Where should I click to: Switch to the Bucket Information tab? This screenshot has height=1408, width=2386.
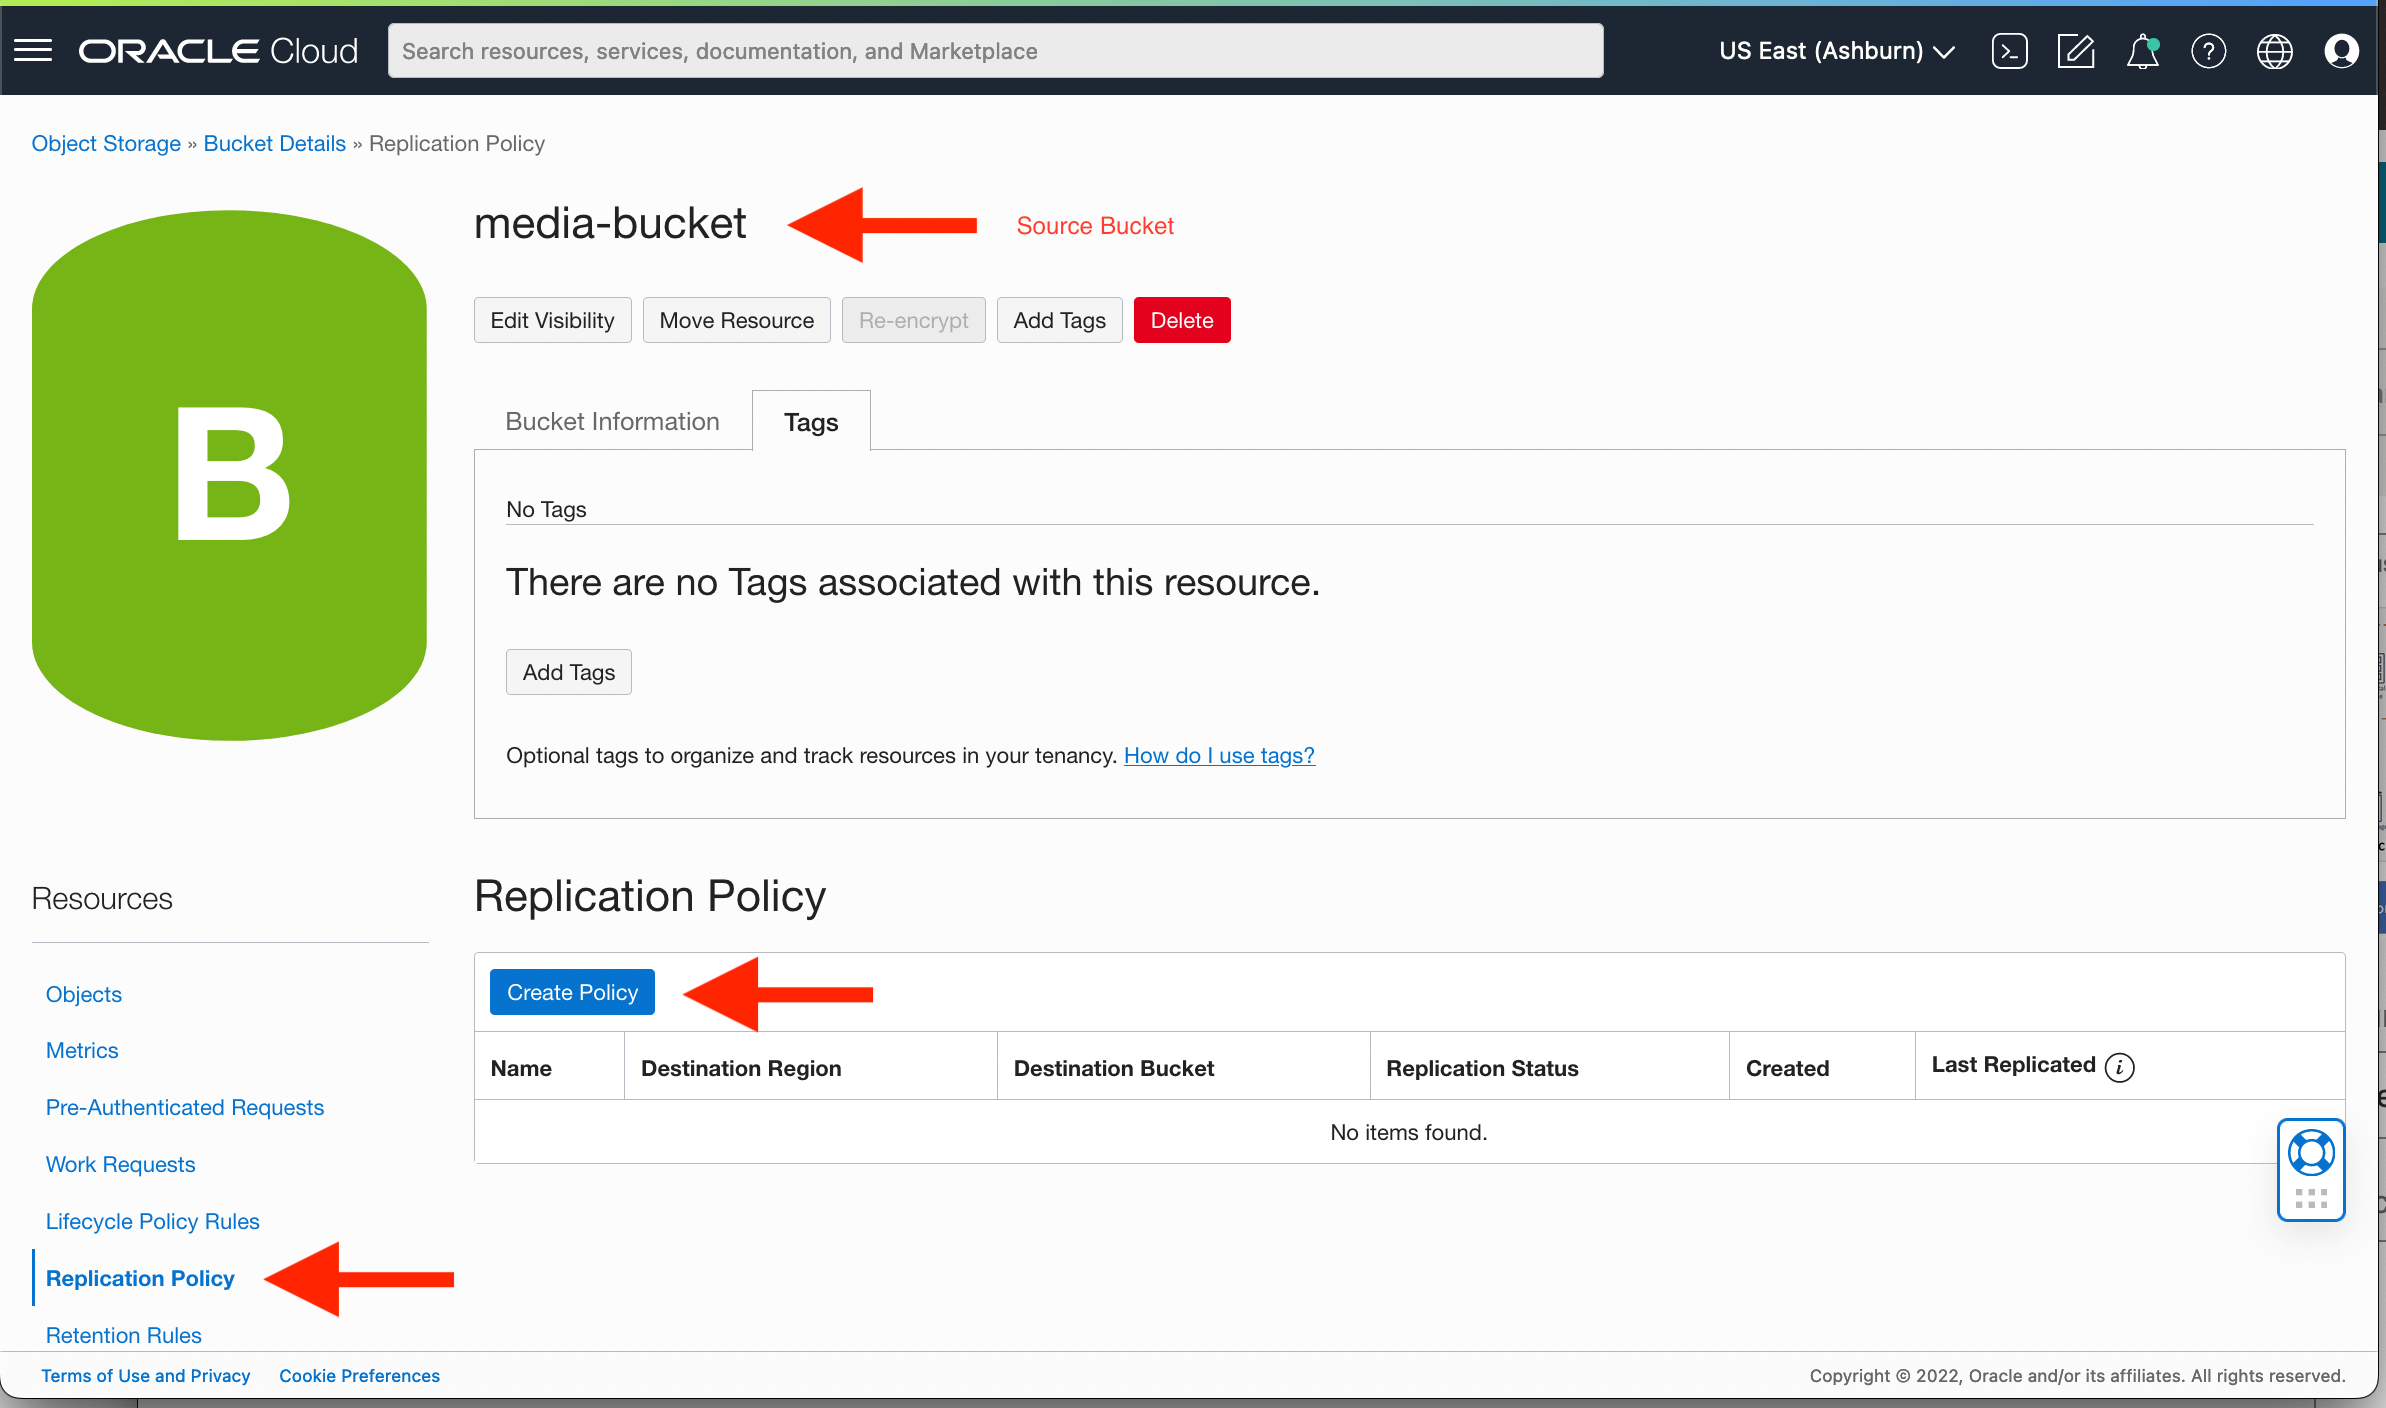(x=611, y=421)
